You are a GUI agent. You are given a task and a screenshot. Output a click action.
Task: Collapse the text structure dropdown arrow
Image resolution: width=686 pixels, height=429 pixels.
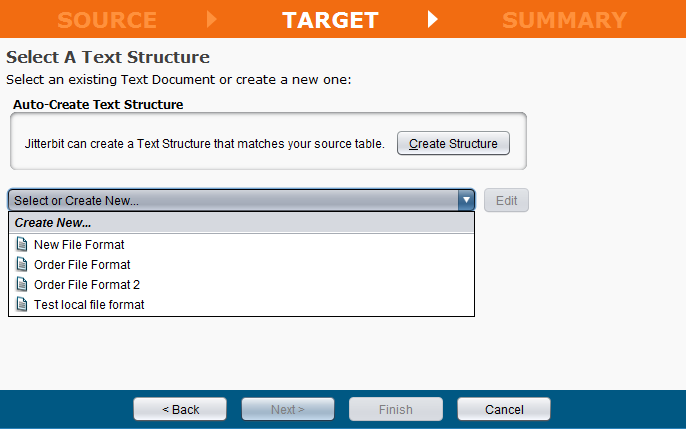click(466, 200)
